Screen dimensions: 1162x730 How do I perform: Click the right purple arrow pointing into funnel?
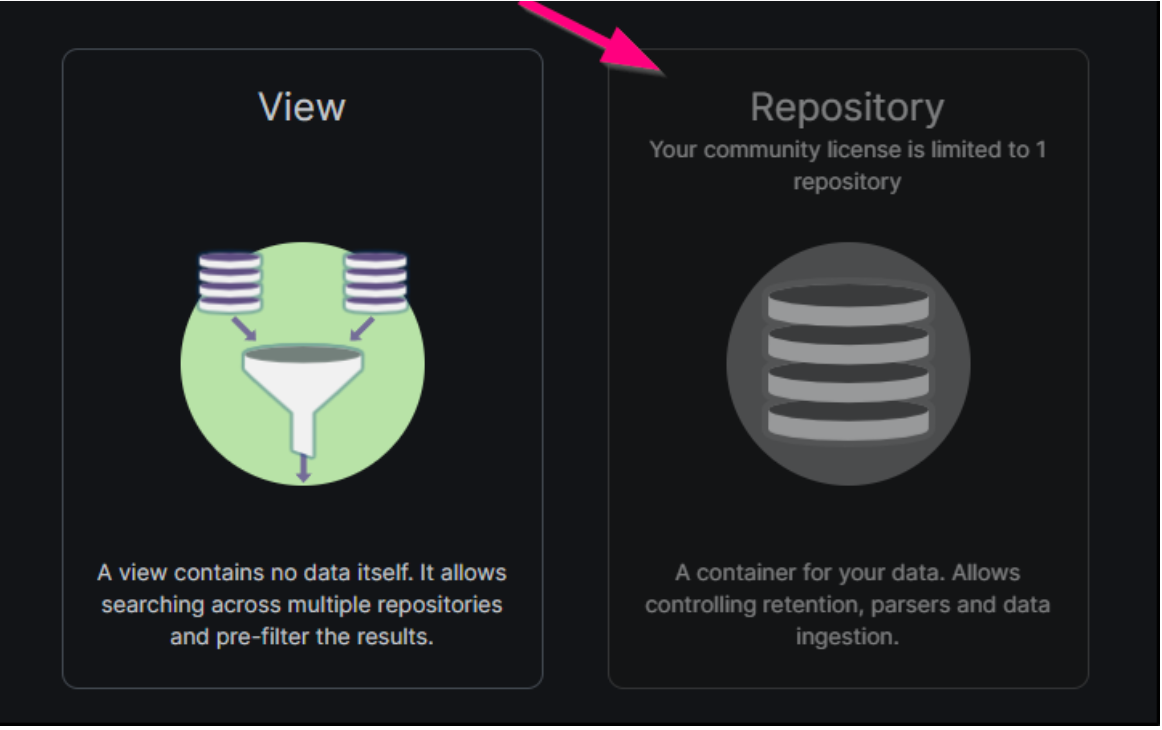tap(362, 329)
